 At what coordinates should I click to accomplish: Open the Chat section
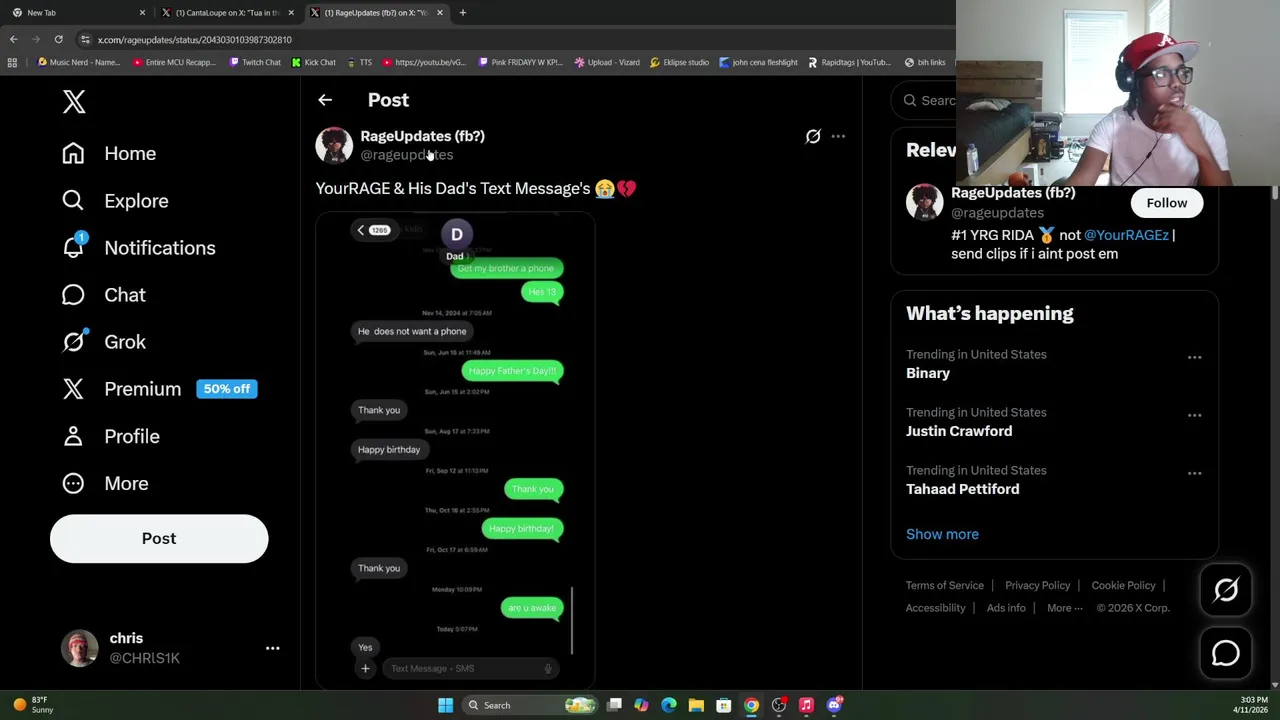(103, 294)
